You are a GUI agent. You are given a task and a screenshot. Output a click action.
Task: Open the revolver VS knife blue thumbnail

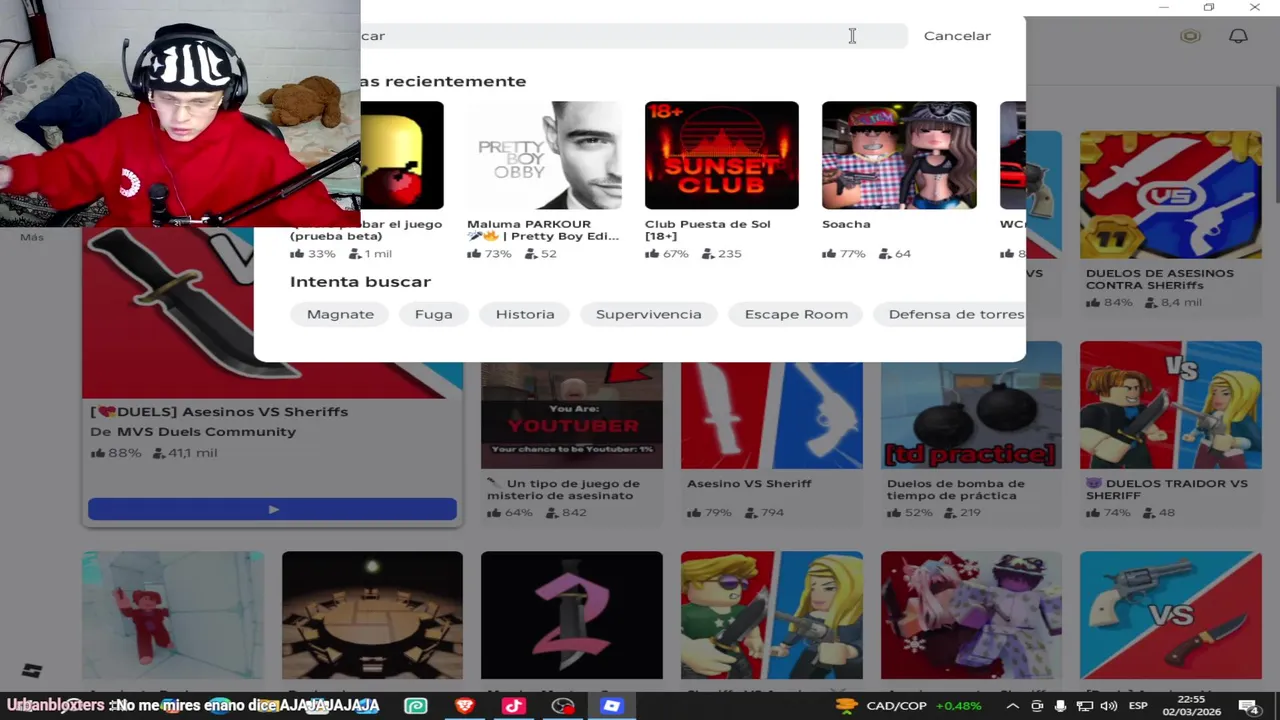[x=1171, y=615]
